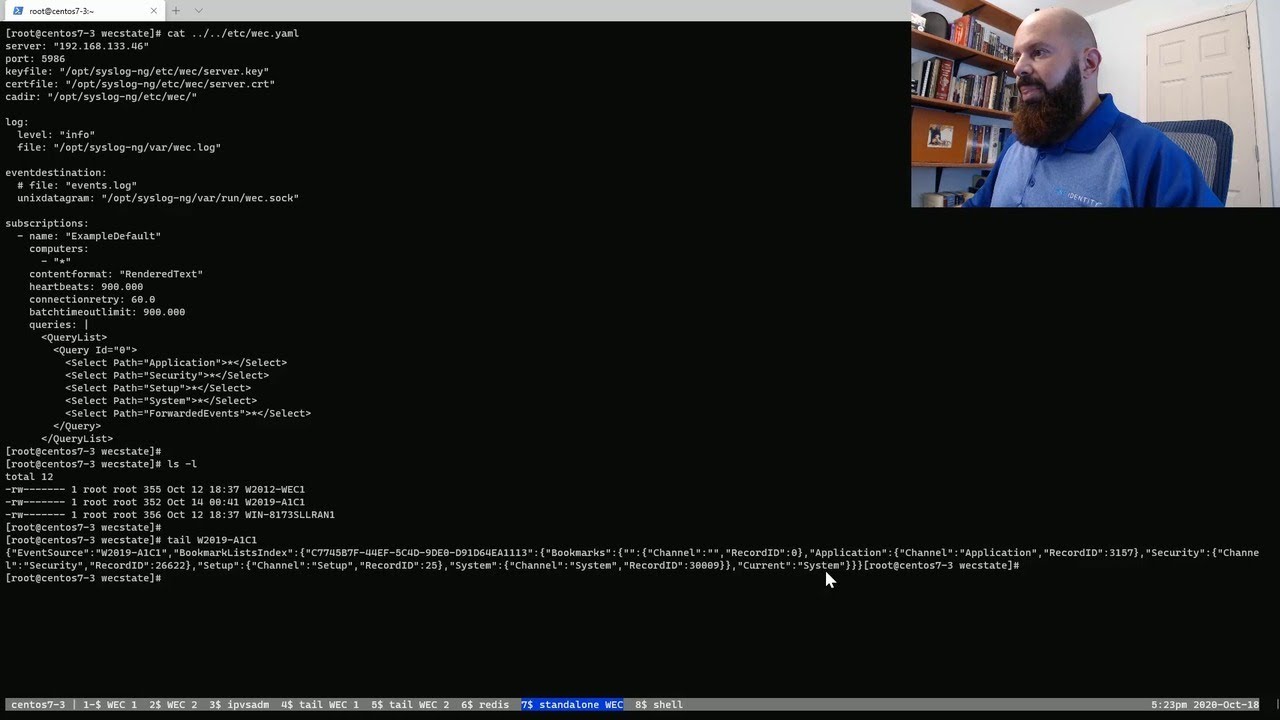Click the 'heartbeats: 900.000' line
Image resolution: width=1280 pixels, height=720 pixels.
(86, 287)
